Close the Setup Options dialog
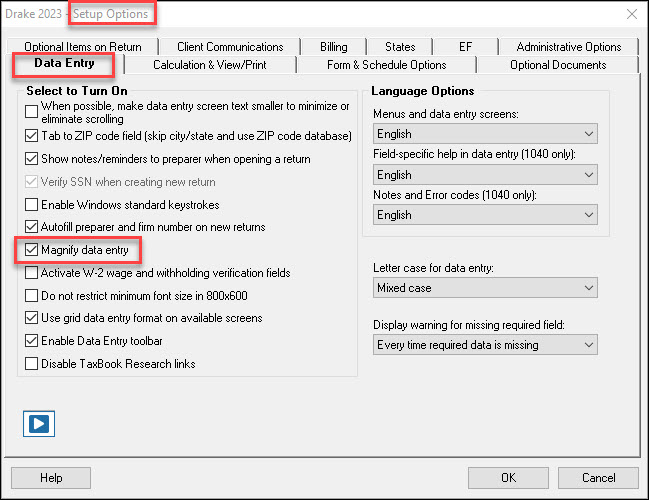649x500 pixels. pyautogui.click(x=632, y=14)
